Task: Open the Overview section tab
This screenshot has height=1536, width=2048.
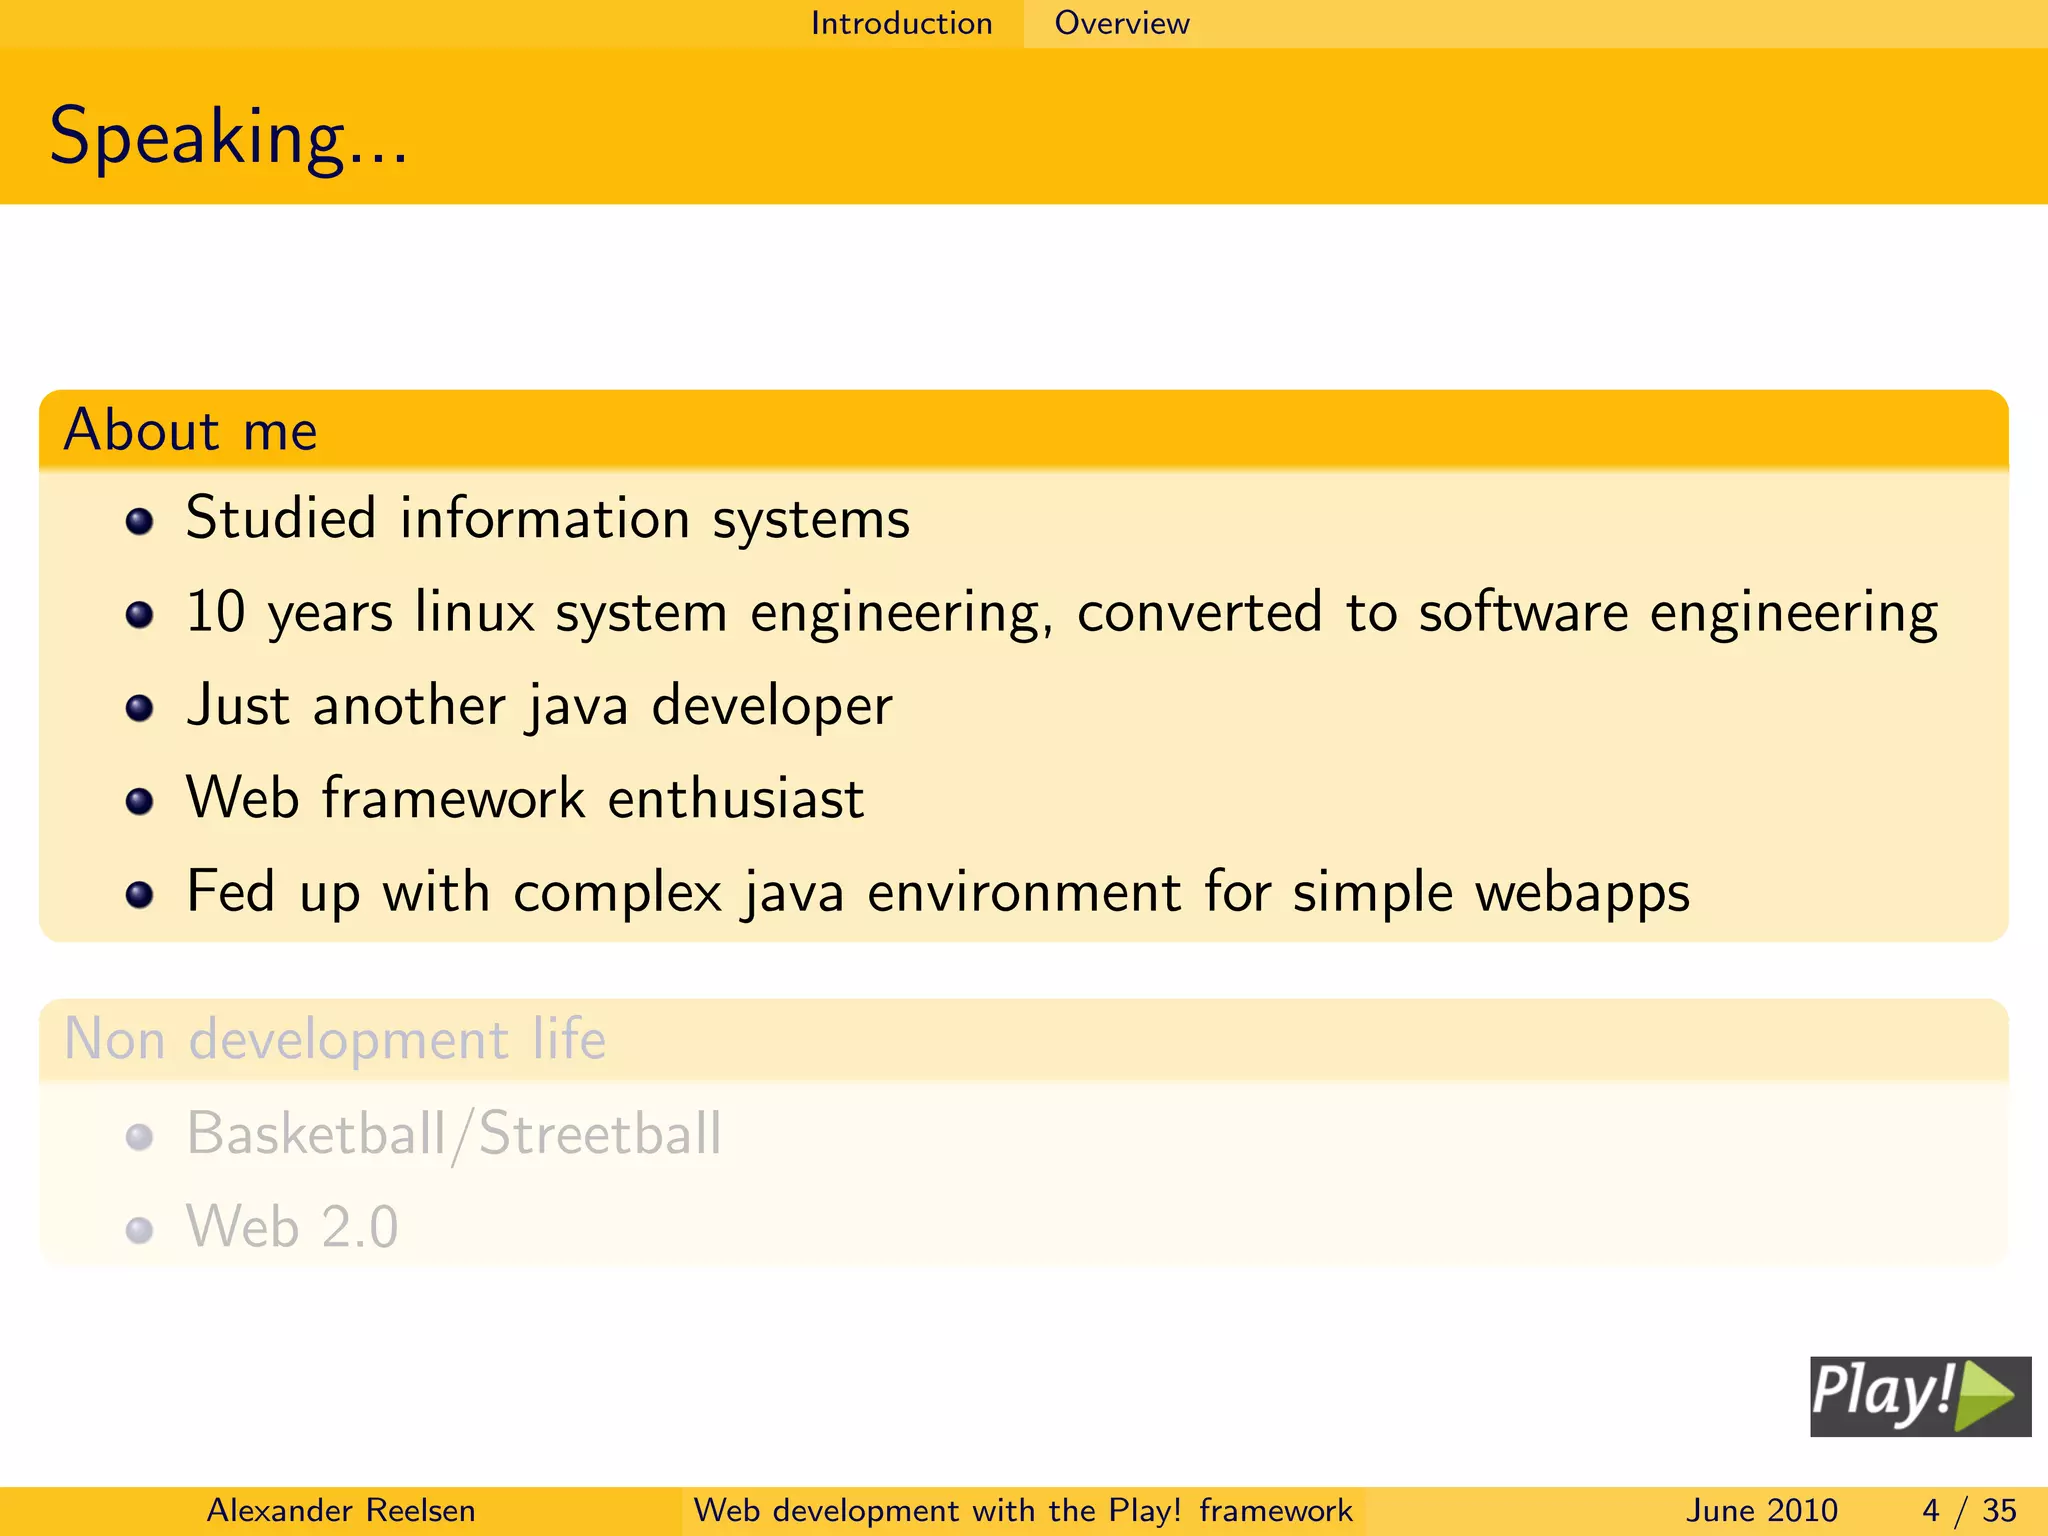Action: (x=1122, y=23)
